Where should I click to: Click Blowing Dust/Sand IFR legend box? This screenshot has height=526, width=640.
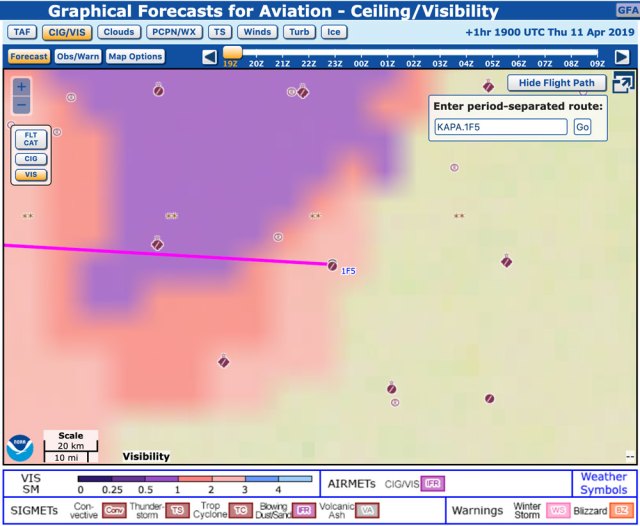coord(304,510)
